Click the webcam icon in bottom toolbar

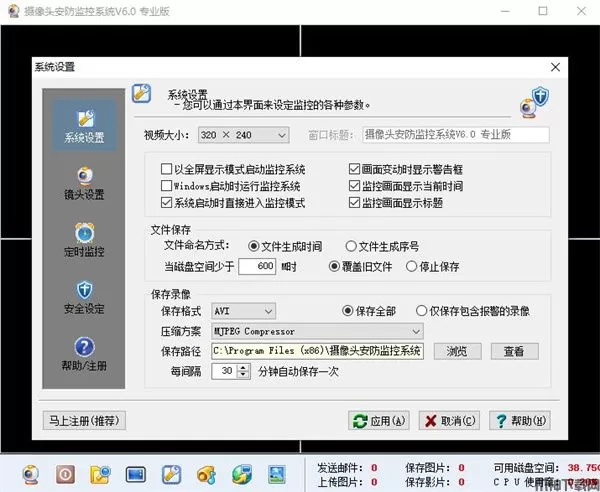(x=31, y=475)
